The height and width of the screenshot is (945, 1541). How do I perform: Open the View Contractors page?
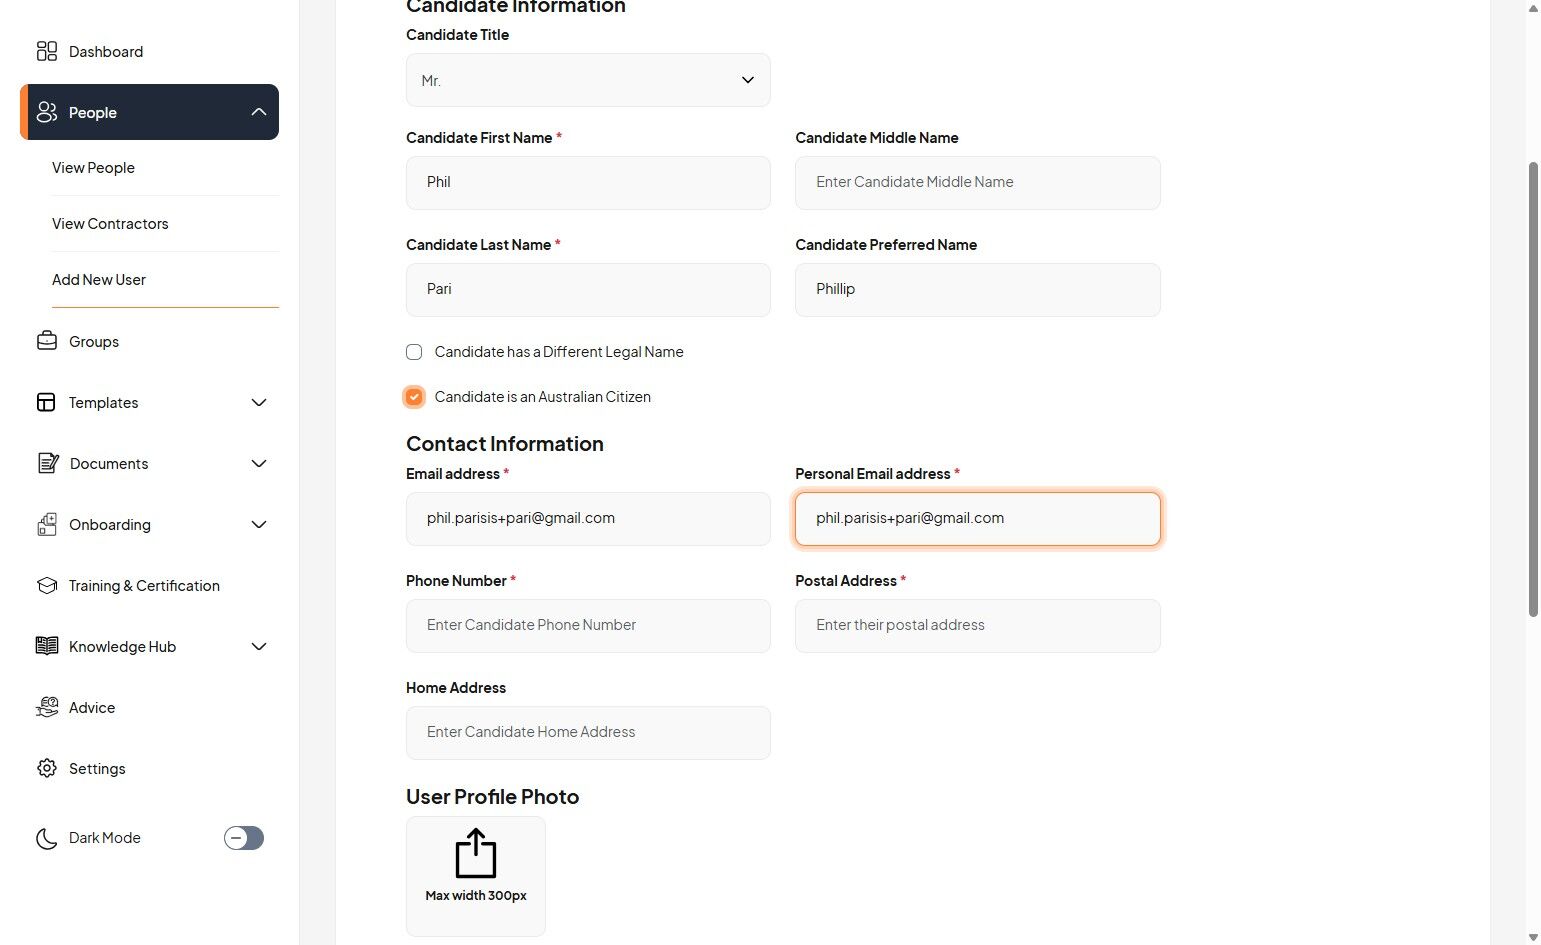pos(110,224)
